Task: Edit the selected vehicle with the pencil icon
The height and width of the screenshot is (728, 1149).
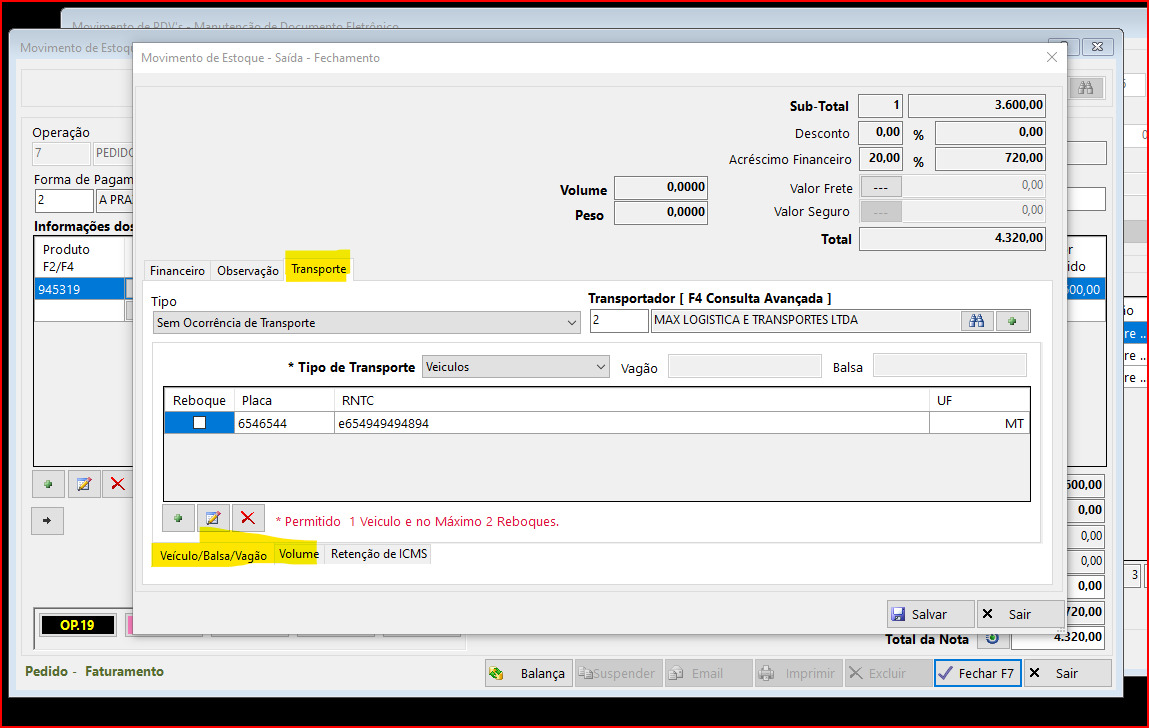Action: pos(213,518)
